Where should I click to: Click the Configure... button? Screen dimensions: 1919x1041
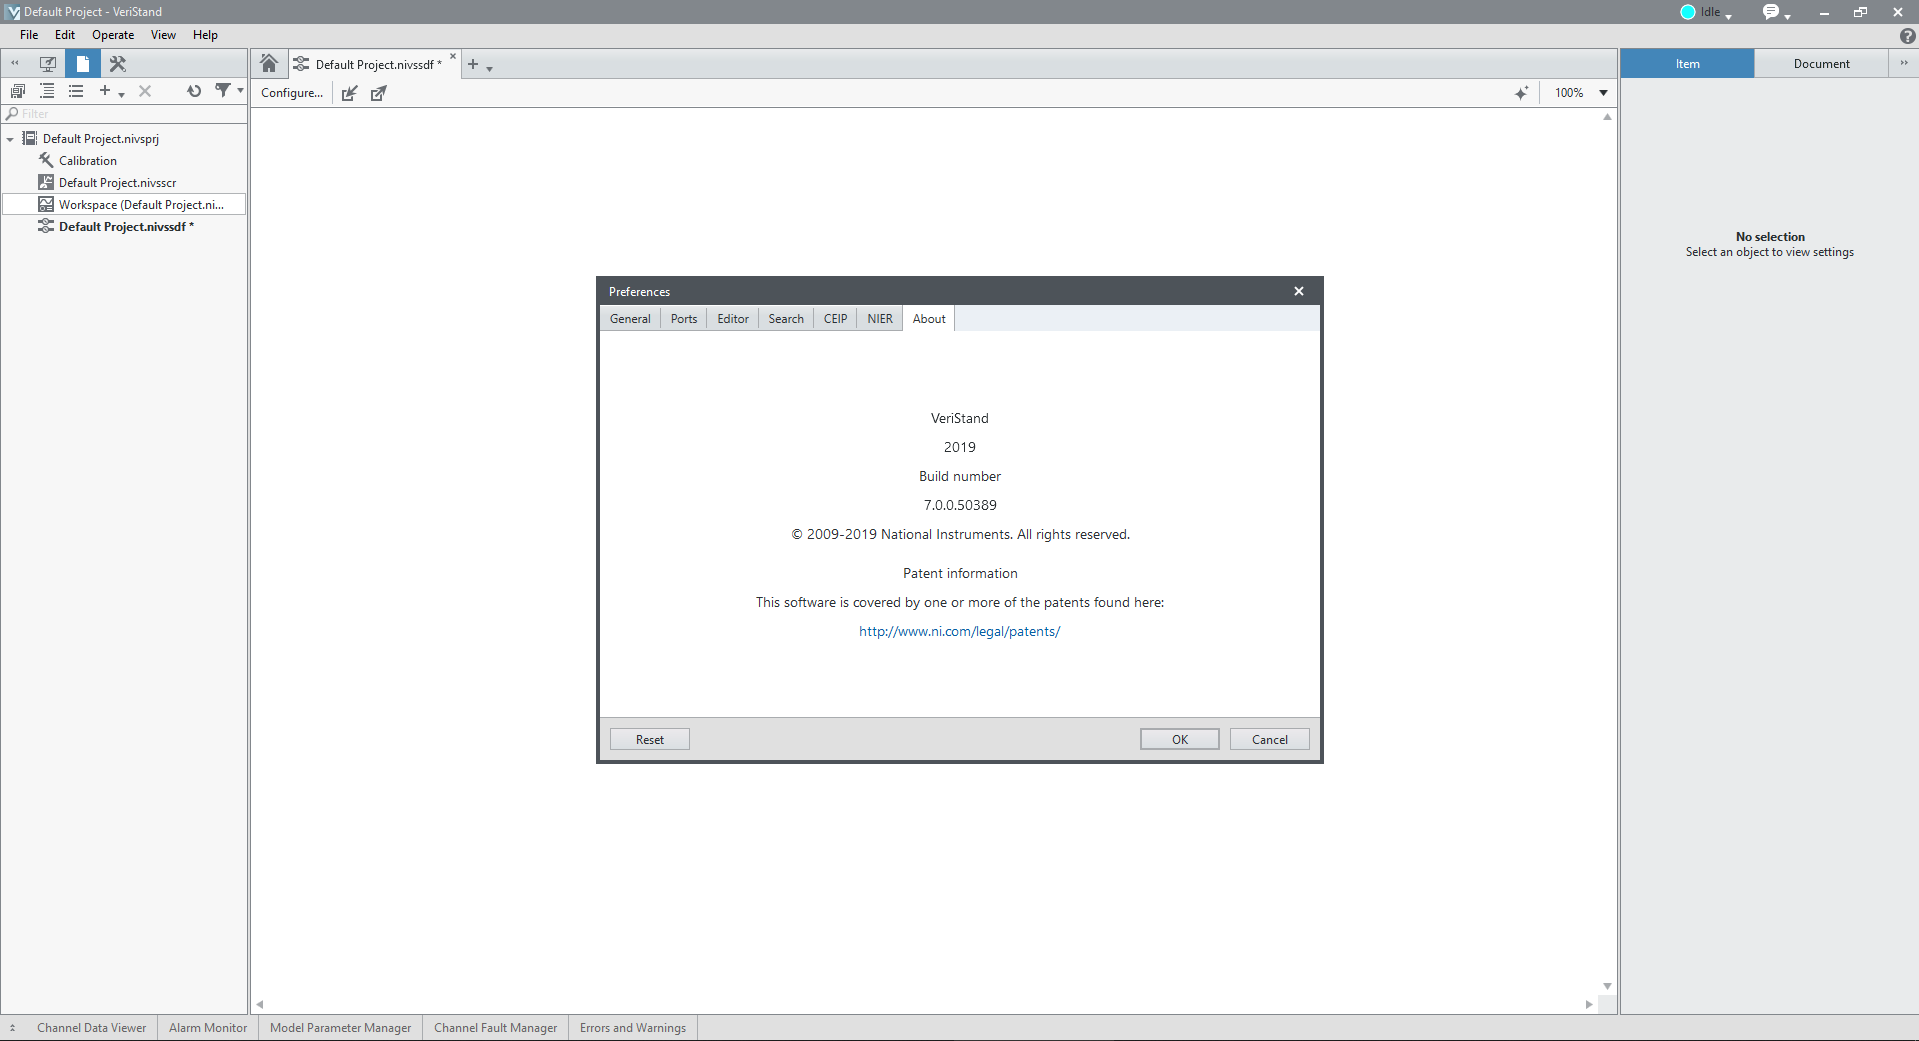click(292, 93)
